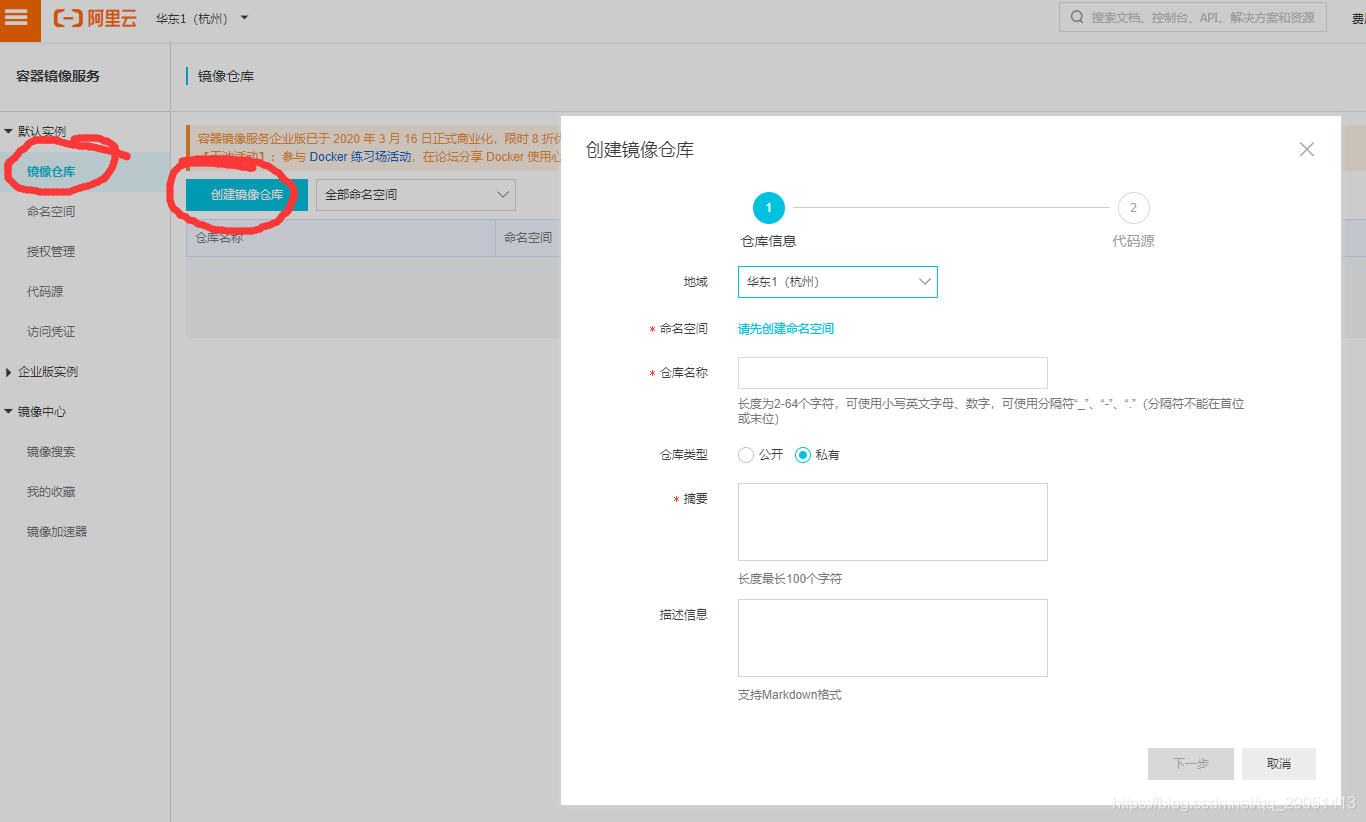Focus the 描述信息 text area

[x=893, y=638]
